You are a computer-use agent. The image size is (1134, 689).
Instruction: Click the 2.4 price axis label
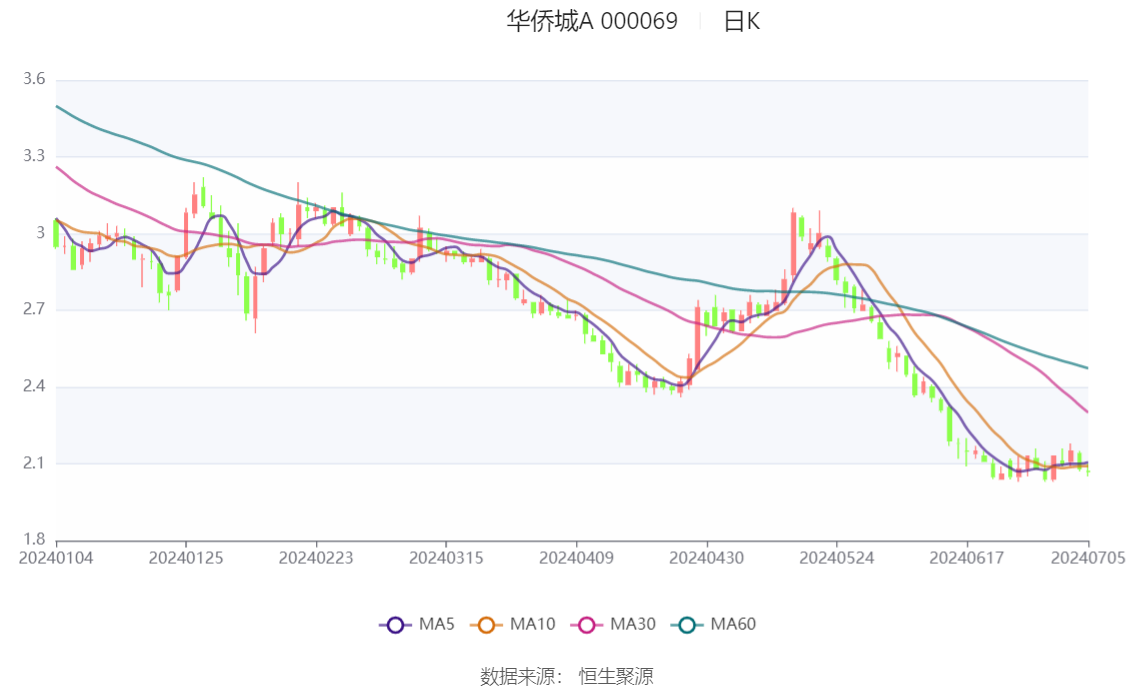[34, 386]
